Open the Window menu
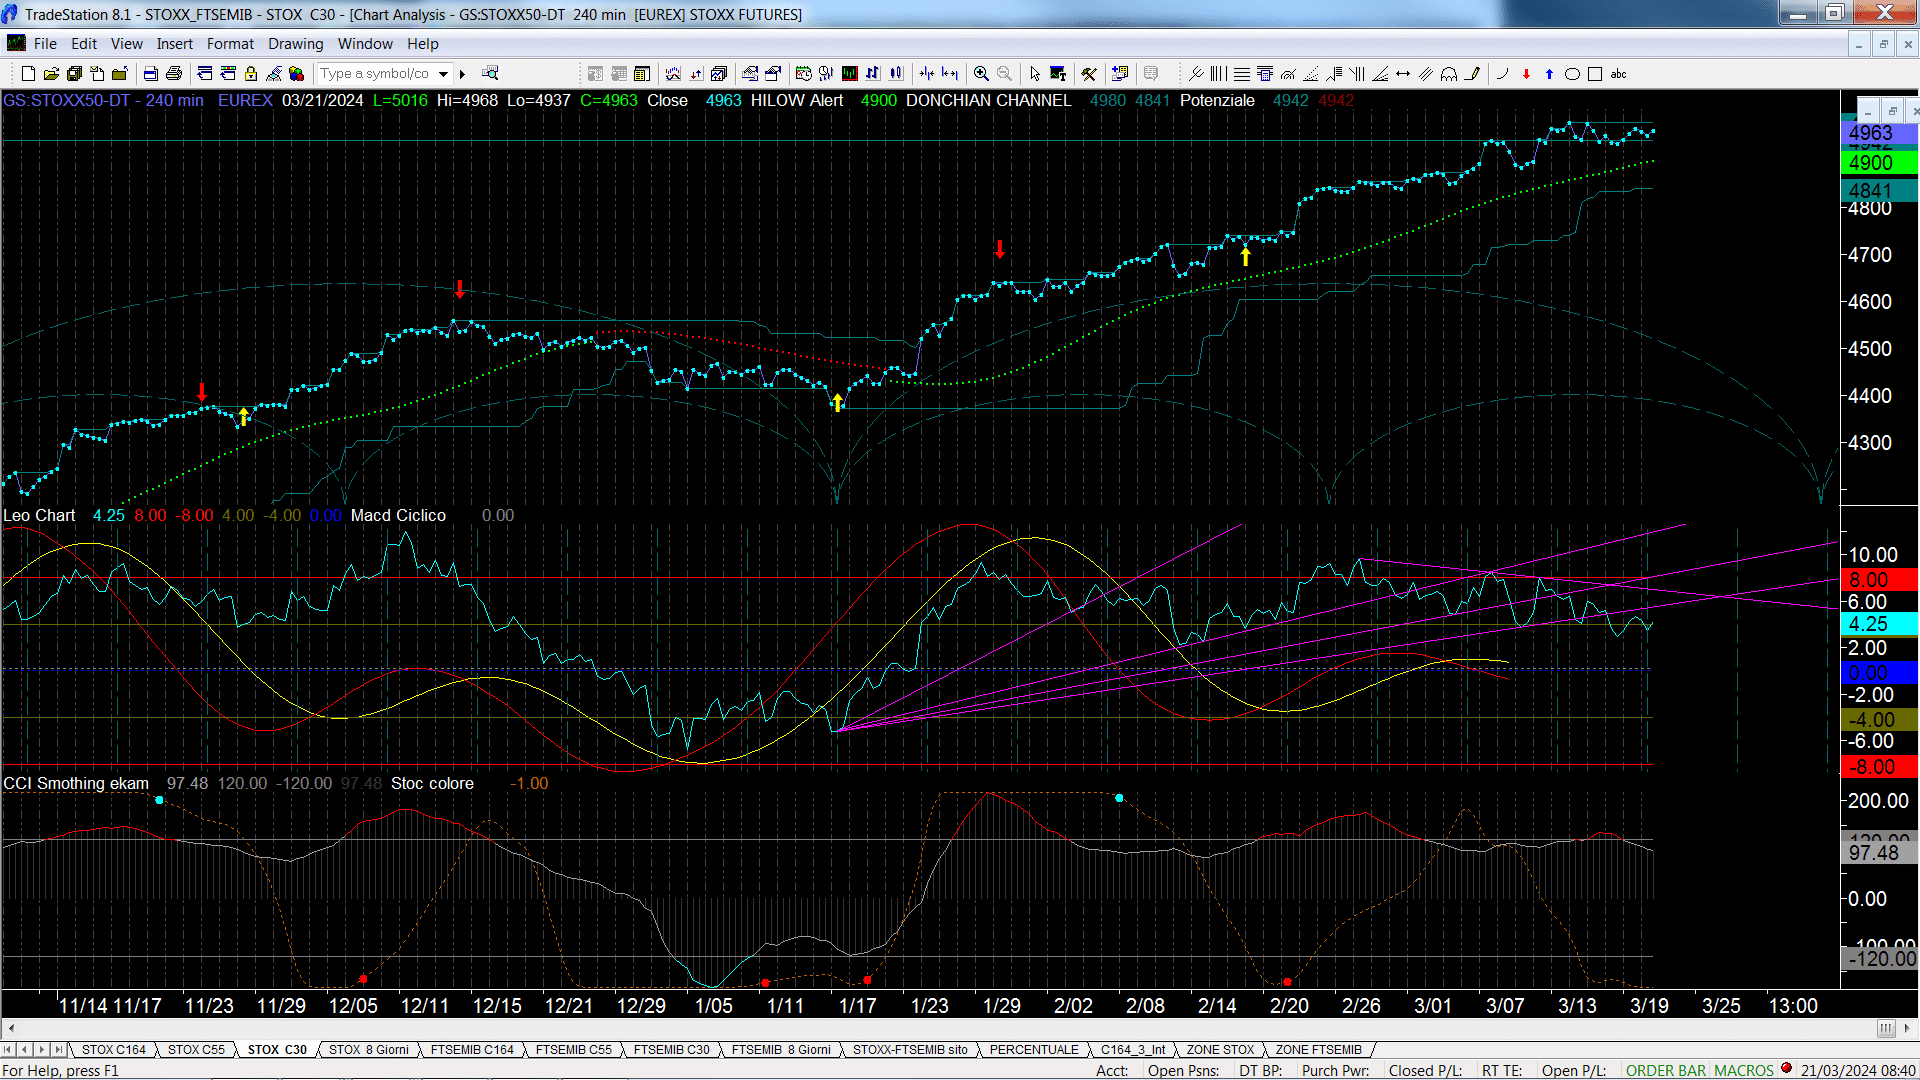The width and height of the screenshot is (1920, 1080). (x=365, y=44)
